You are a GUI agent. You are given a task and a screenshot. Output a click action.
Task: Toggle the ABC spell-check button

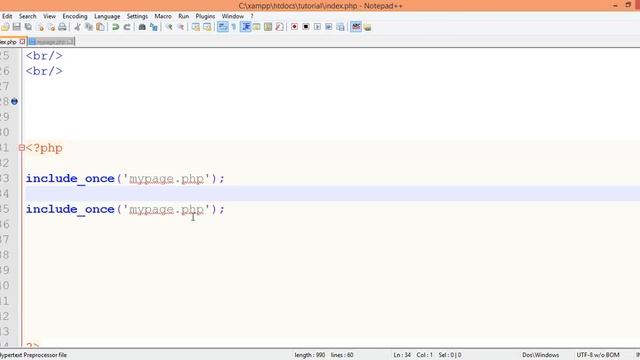(356, 27)
